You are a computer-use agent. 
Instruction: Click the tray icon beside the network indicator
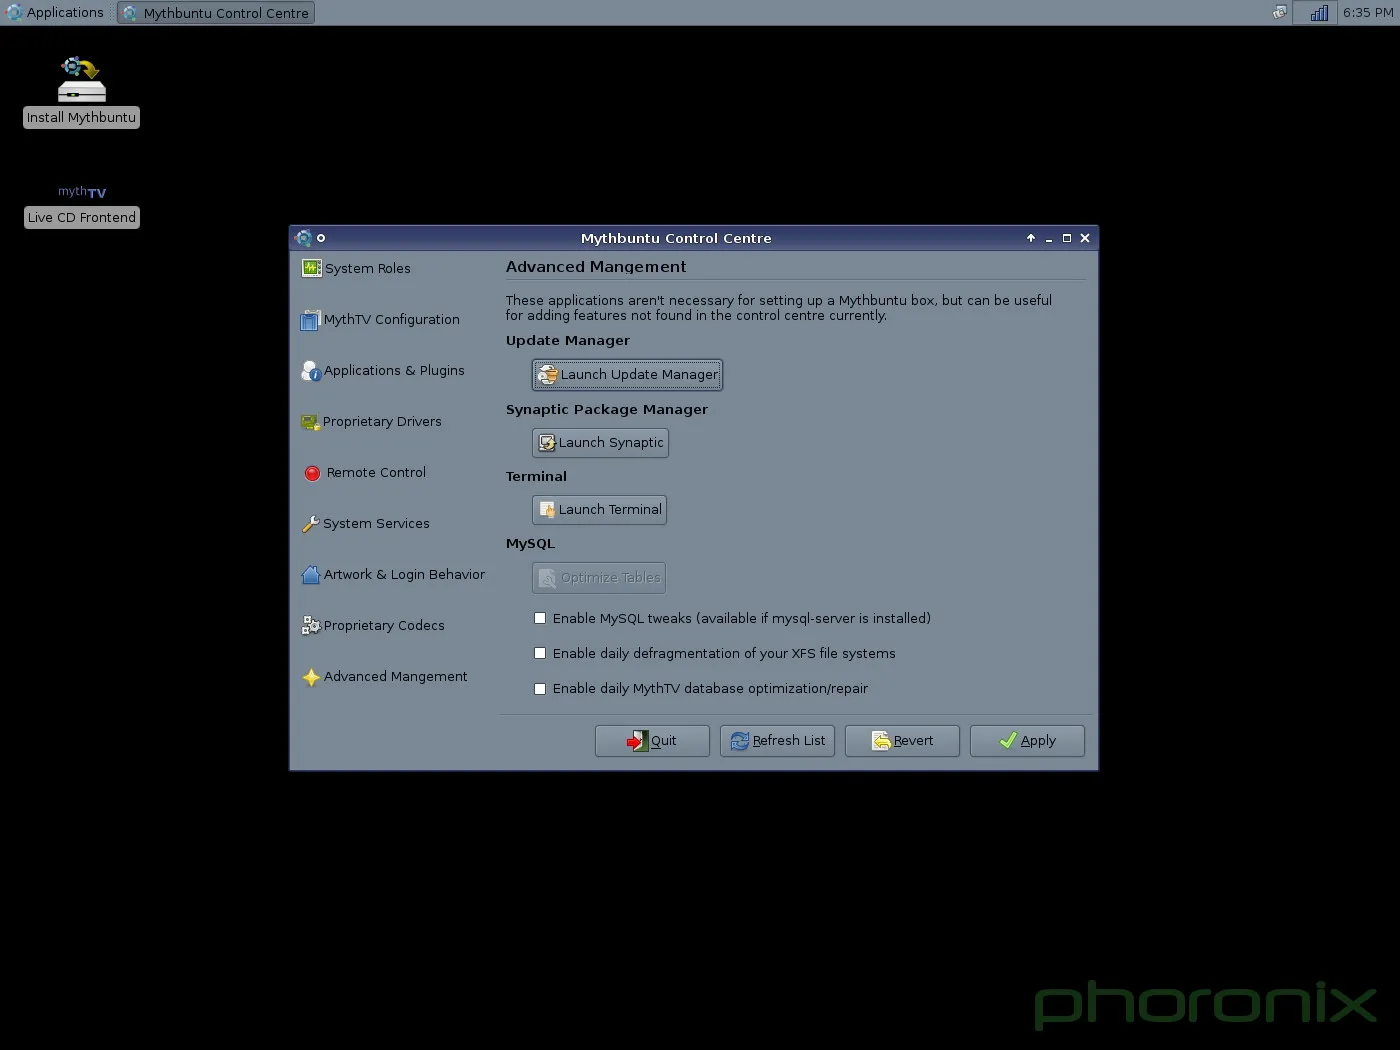point(1279,13)
